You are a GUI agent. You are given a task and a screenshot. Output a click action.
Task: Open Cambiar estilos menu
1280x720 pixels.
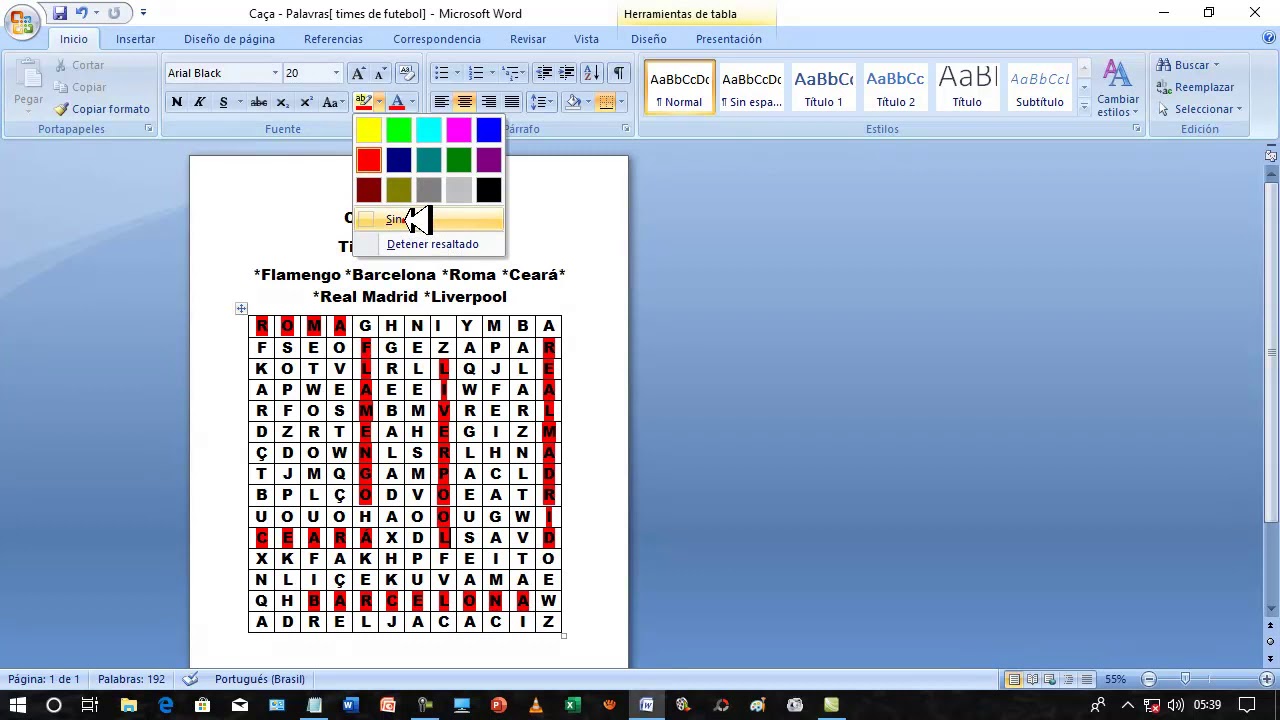(x=1117, y=89)
